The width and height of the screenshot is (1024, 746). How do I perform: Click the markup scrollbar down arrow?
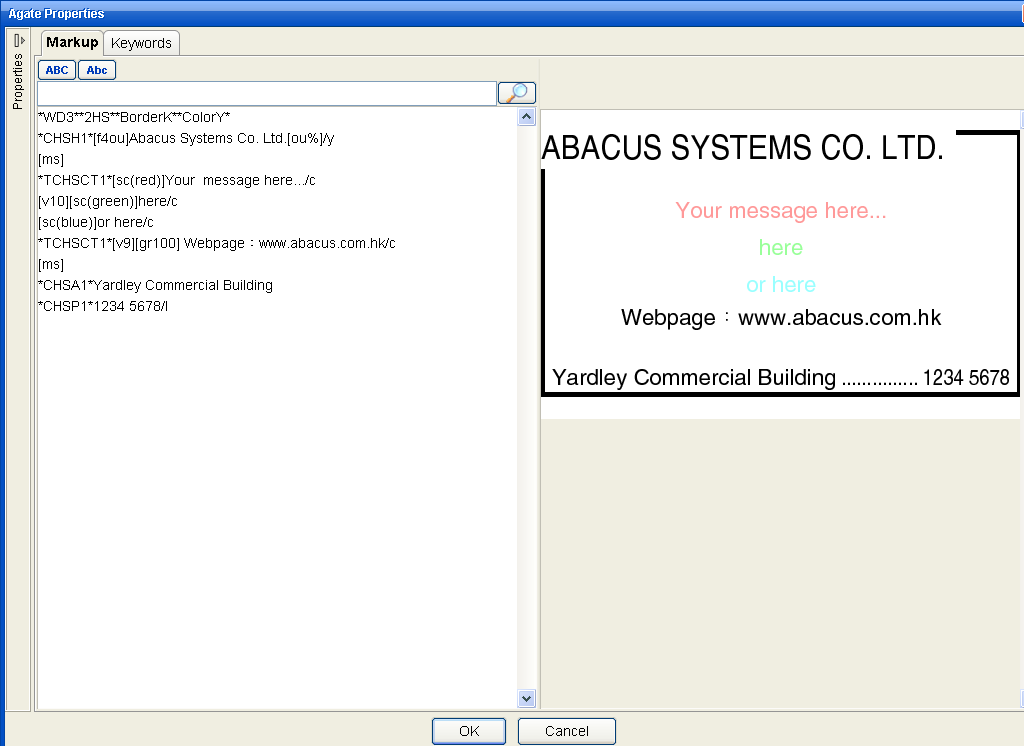526,698
